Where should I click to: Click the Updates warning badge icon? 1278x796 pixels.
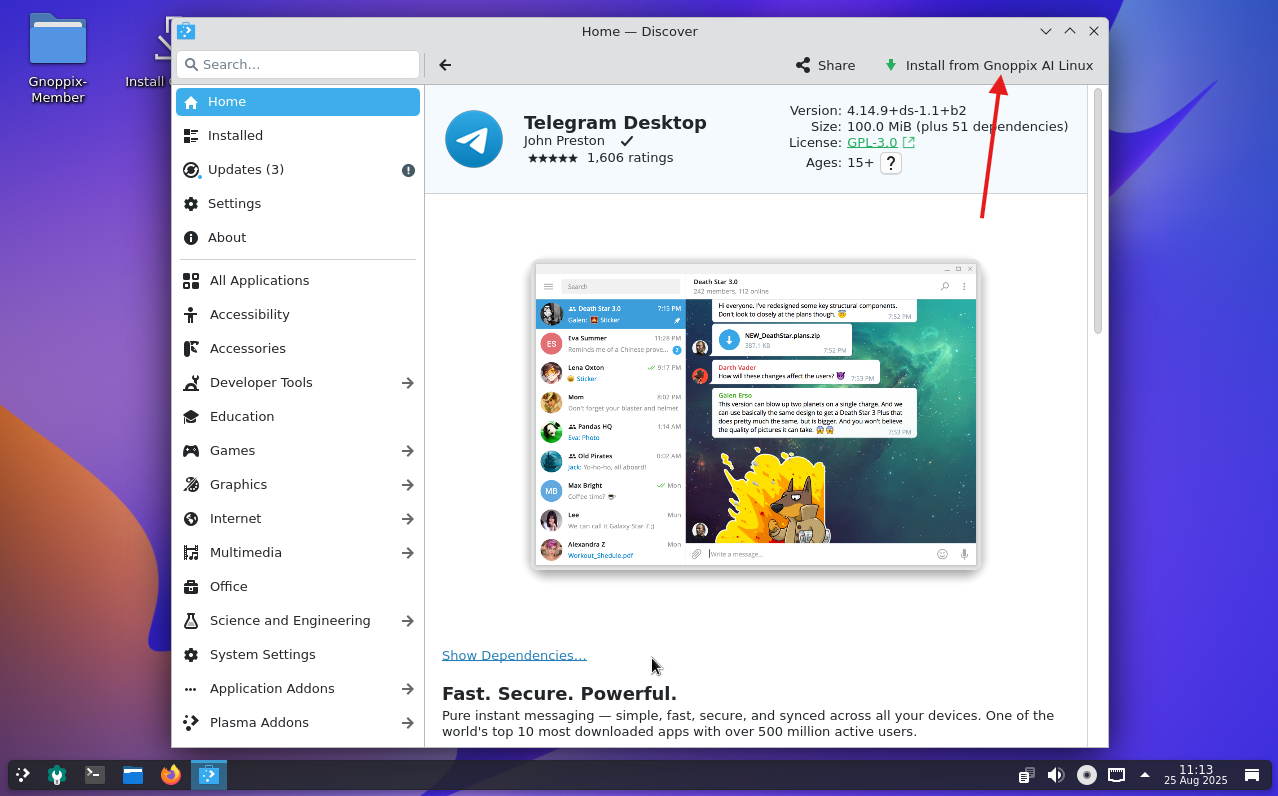pos(408,170)
